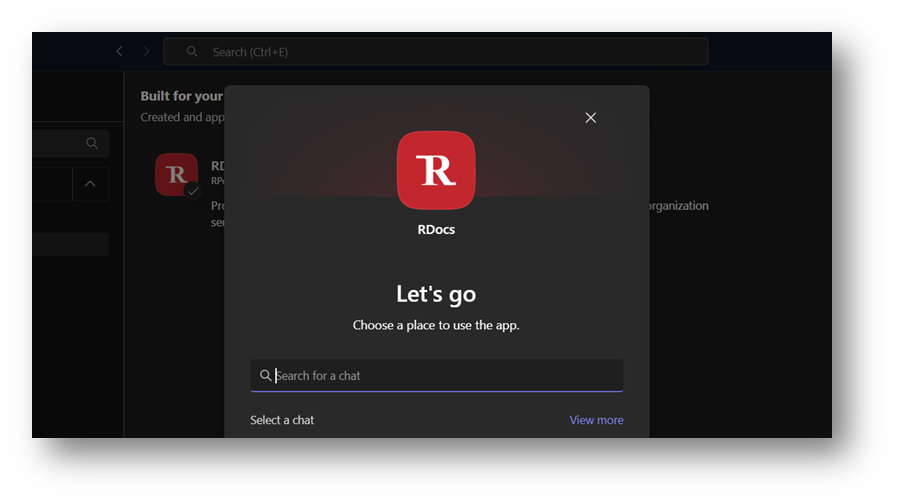Go back using the Teams back arrow
Screen dimensions: 897x503
point(120,52)
